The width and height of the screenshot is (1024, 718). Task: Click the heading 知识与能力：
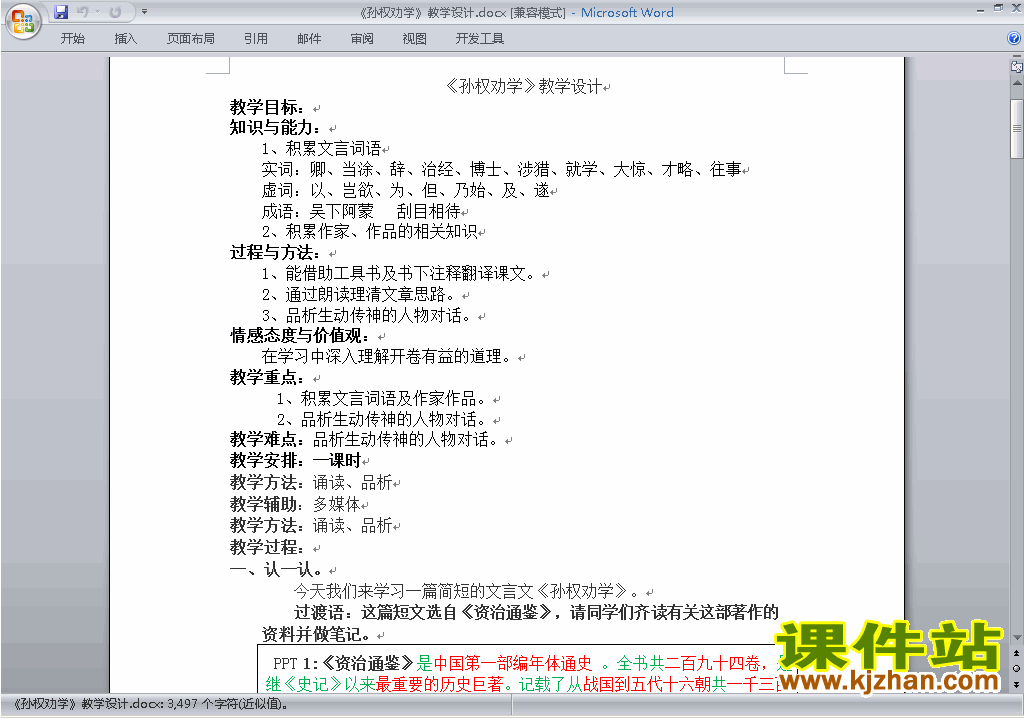coord(276,127)
